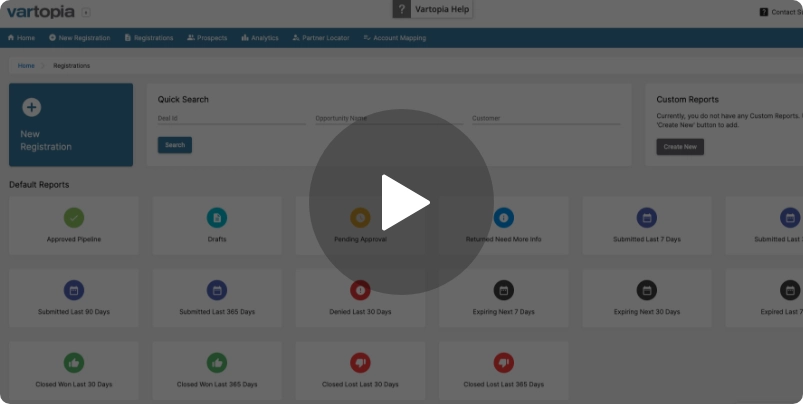Open the Drafts document icon
Viewport: 803px width, 404px height.
217,218
